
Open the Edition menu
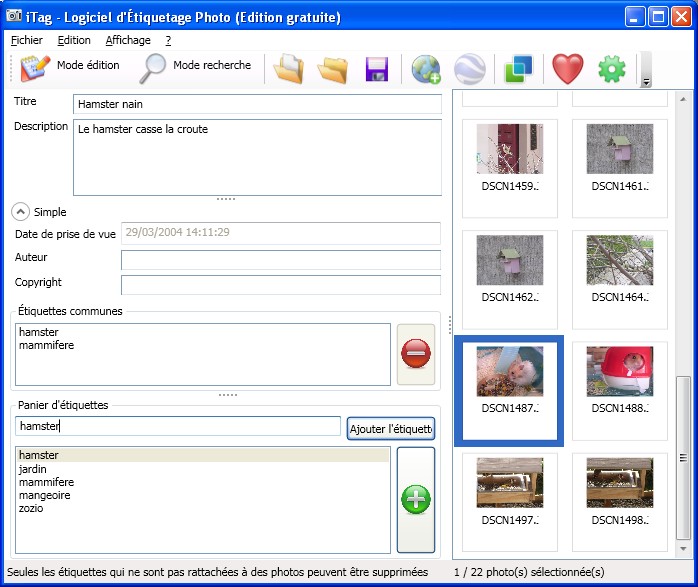74,40
